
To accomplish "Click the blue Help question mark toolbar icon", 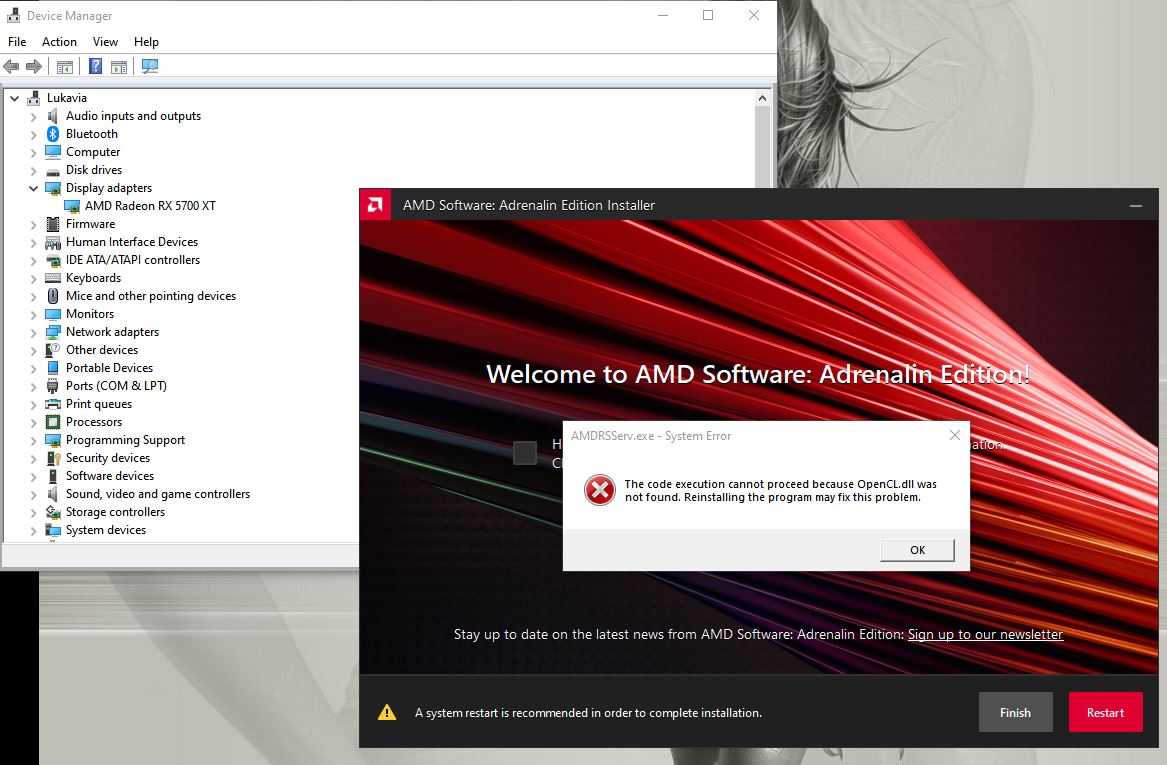I will tap(95, 66).
